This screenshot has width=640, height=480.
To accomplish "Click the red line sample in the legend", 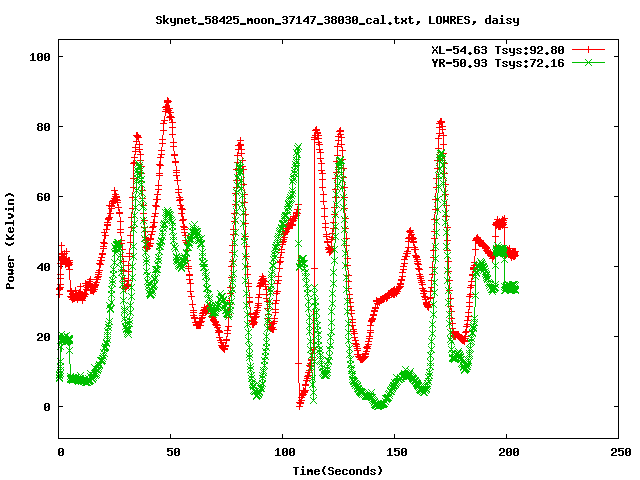I will click(588, 50).
